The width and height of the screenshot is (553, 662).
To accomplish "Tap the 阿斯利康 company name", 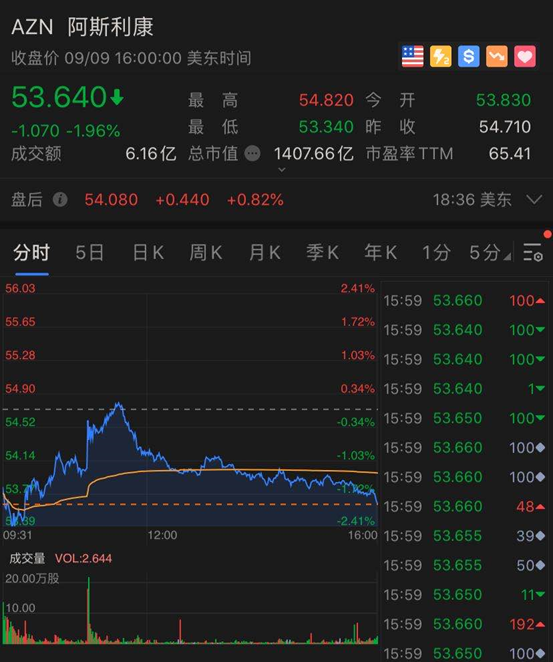I will pyautogui.click(x=111, y=27).
